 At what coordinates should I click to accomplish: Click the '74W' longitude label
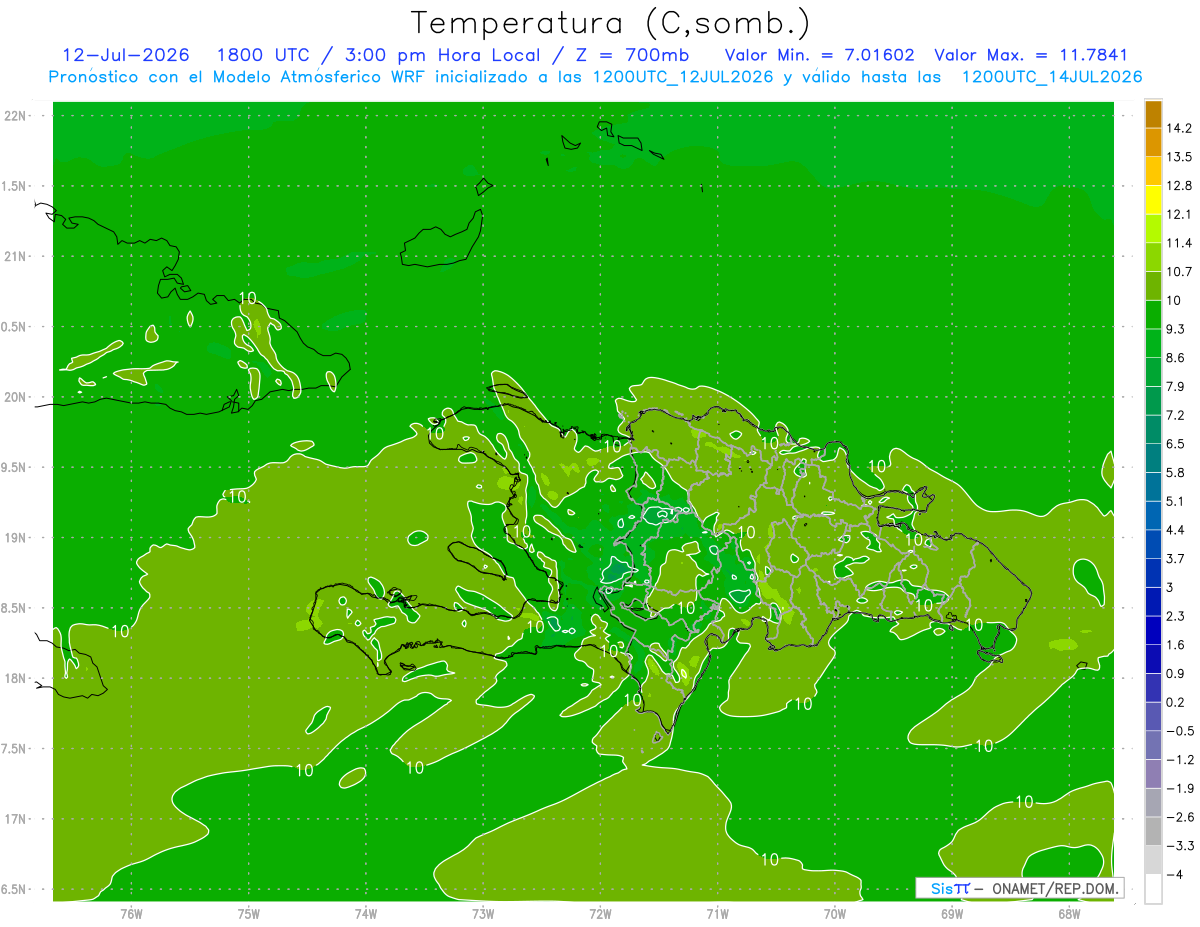(365, 914)
